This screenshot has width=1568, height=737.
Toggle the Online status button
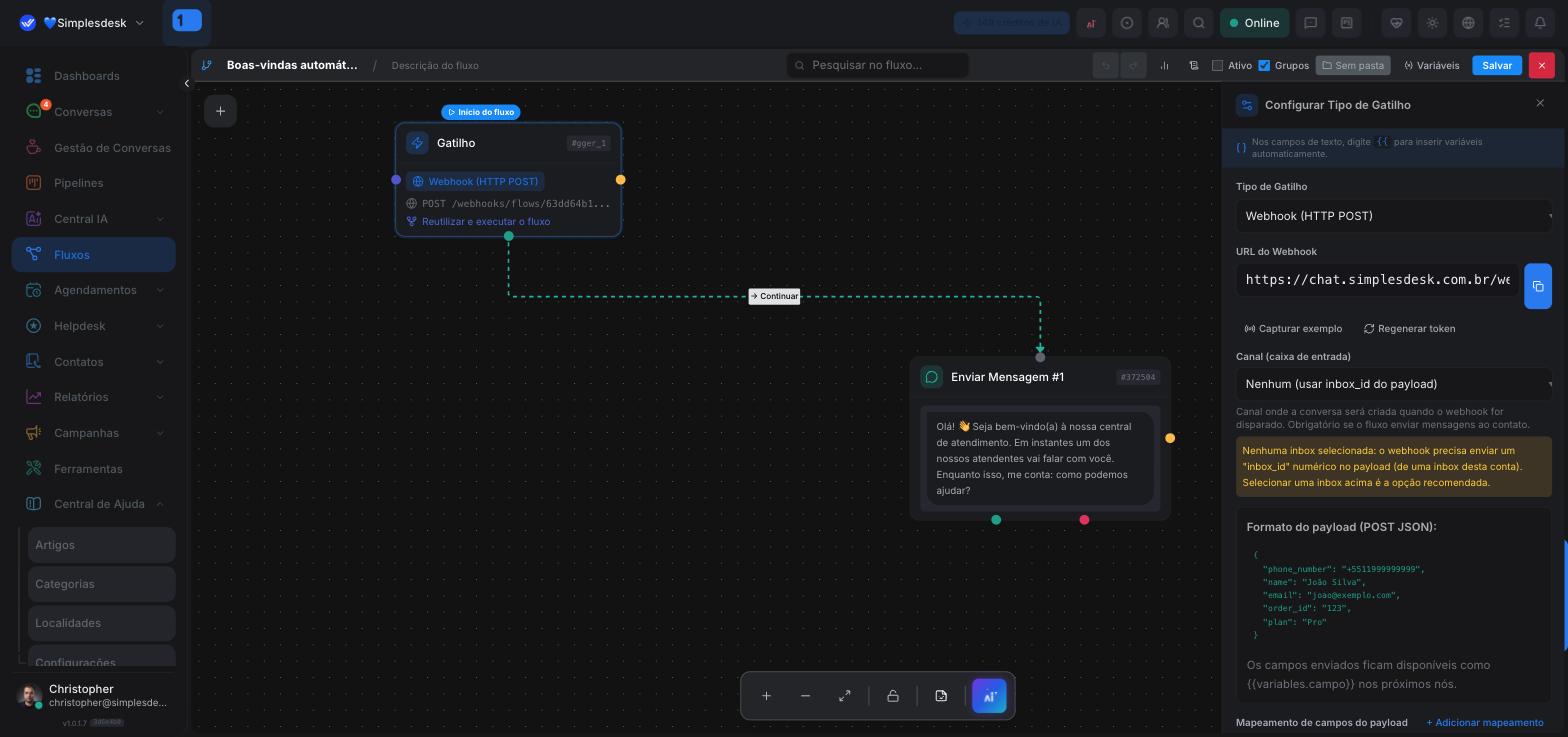click(1254, 23)
